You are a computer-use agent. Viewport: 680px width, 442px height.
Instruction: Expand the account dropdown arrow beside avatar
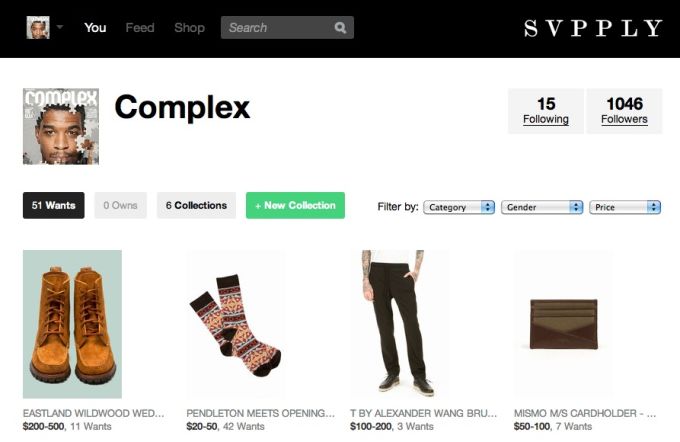(x=60, y=27)
